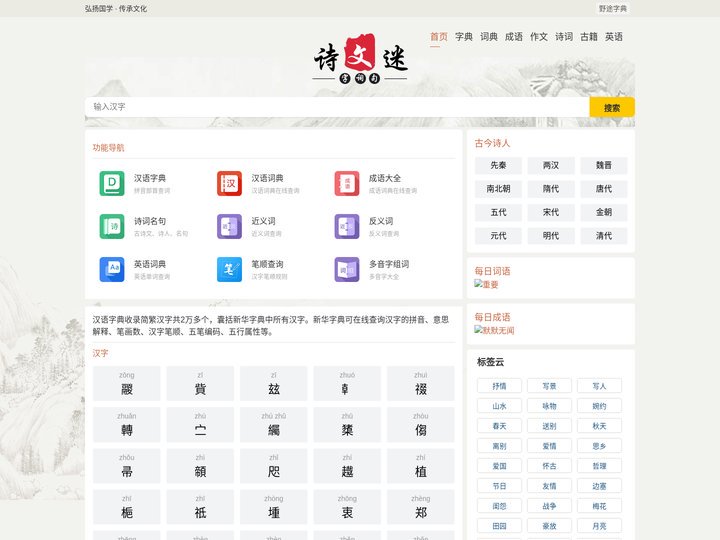The image size is (720, 540).
Task: Open the 成语大全 pink book icon
Action: coord(347,183)
